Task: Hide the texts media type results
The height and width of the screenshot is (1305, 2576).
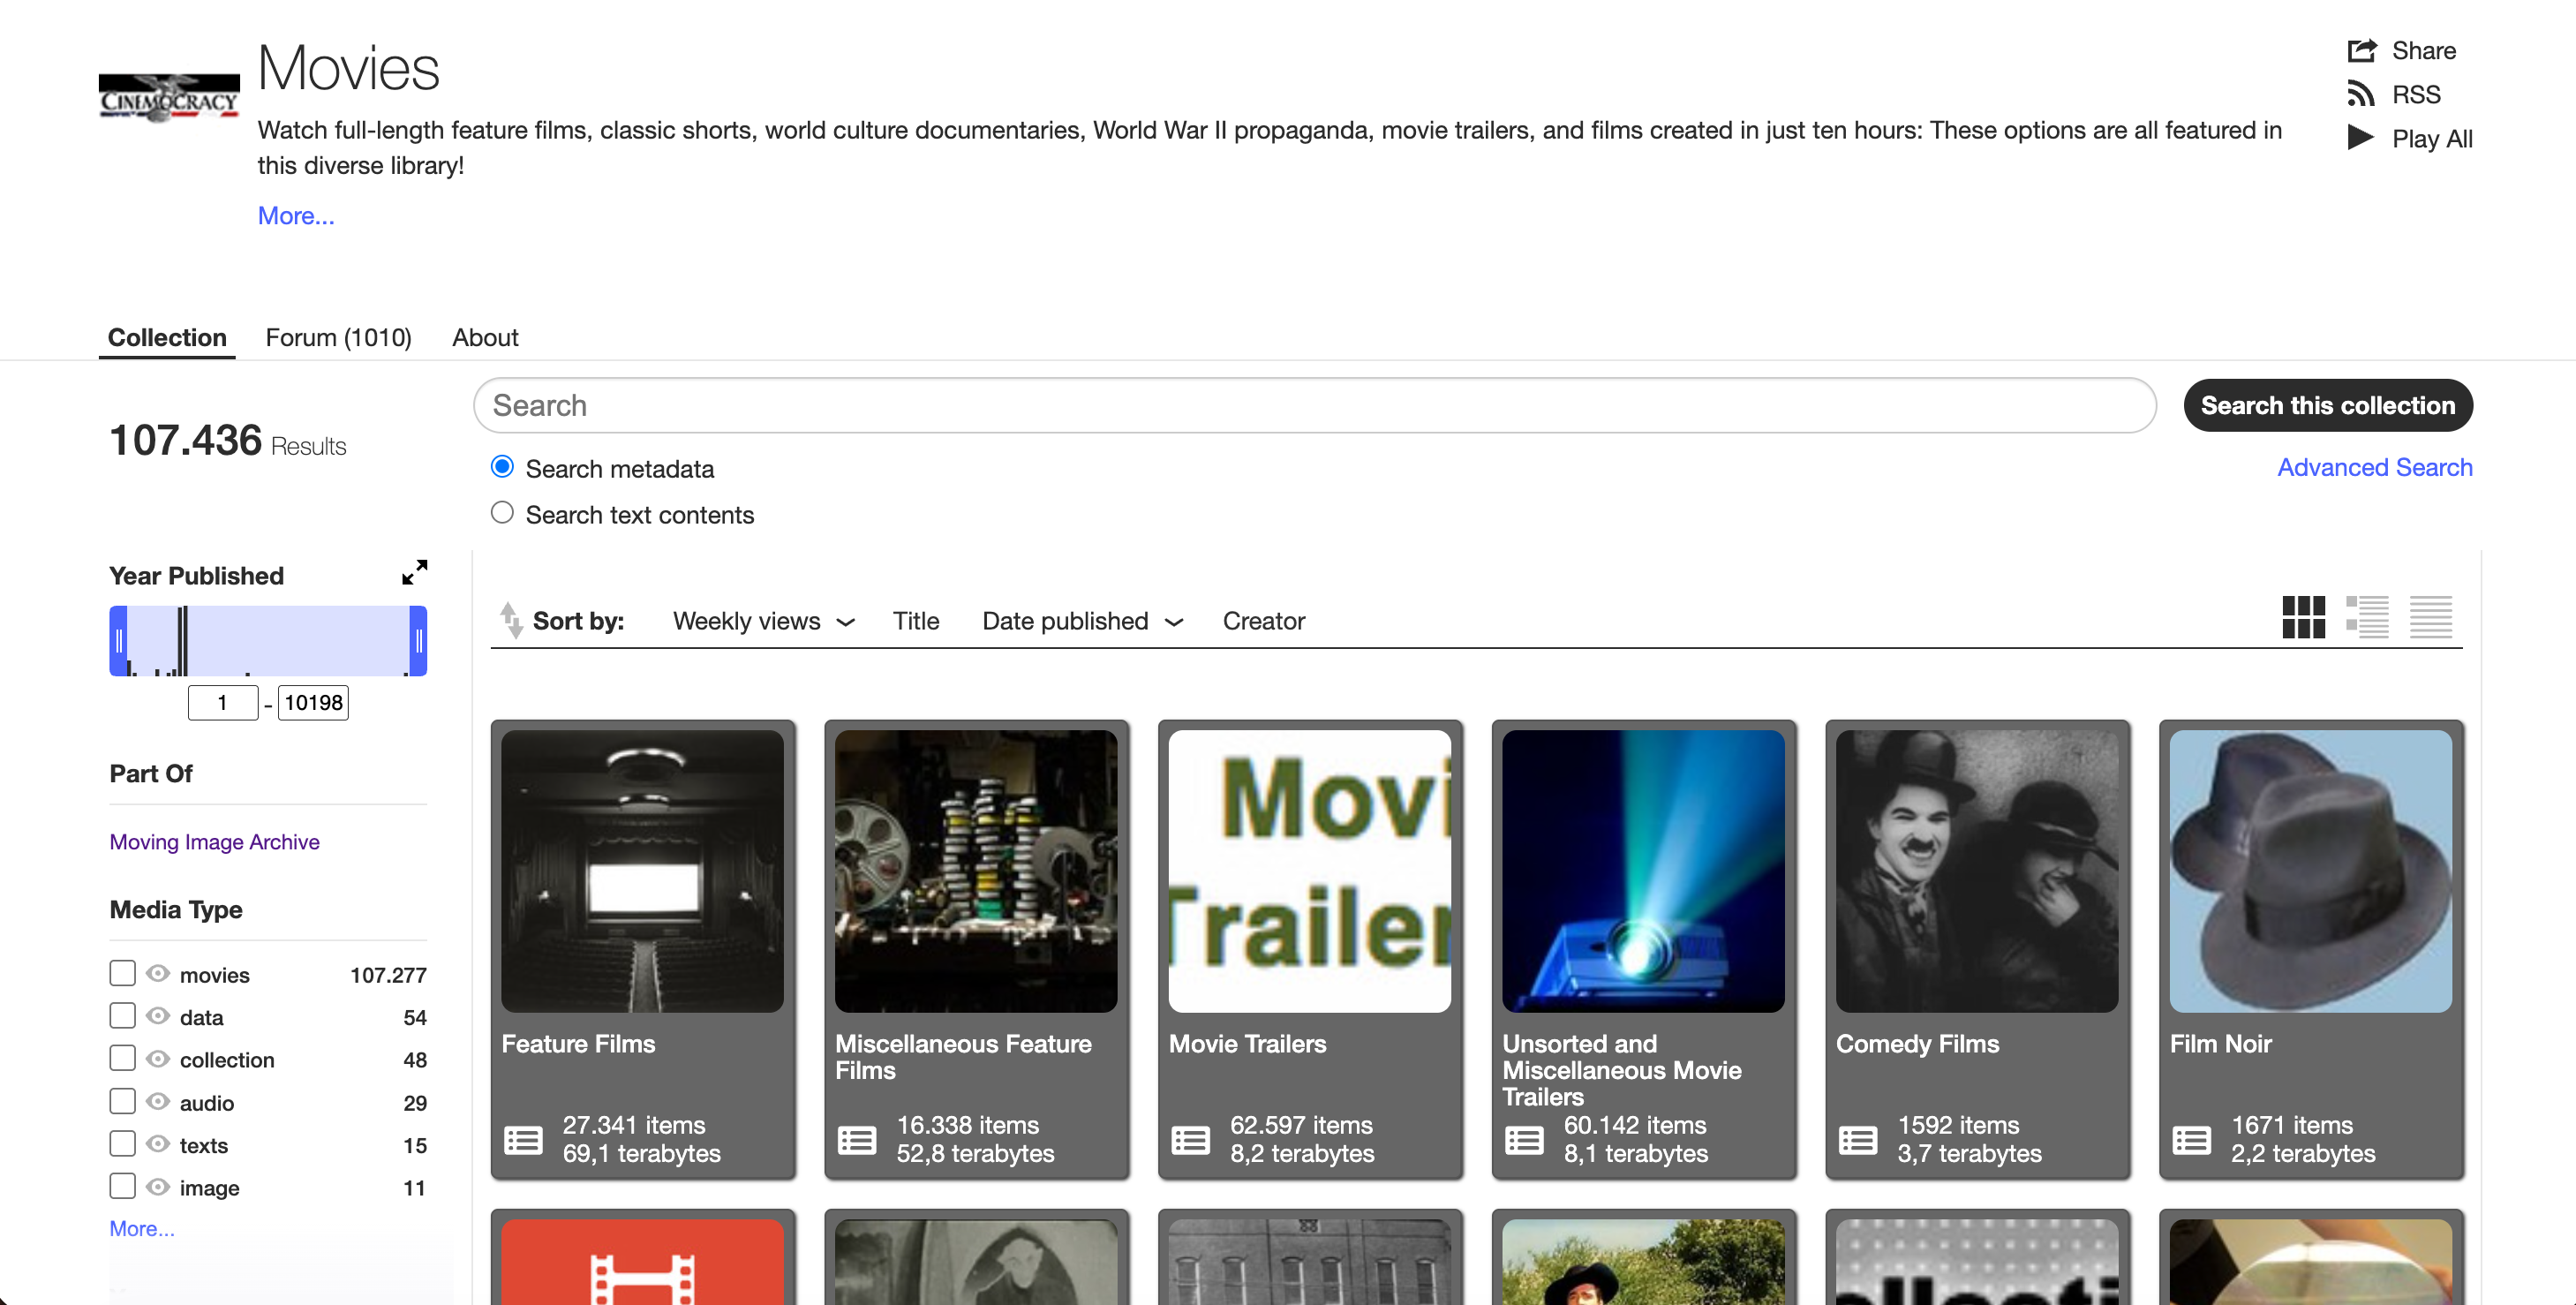Action: click(158, 1144)
